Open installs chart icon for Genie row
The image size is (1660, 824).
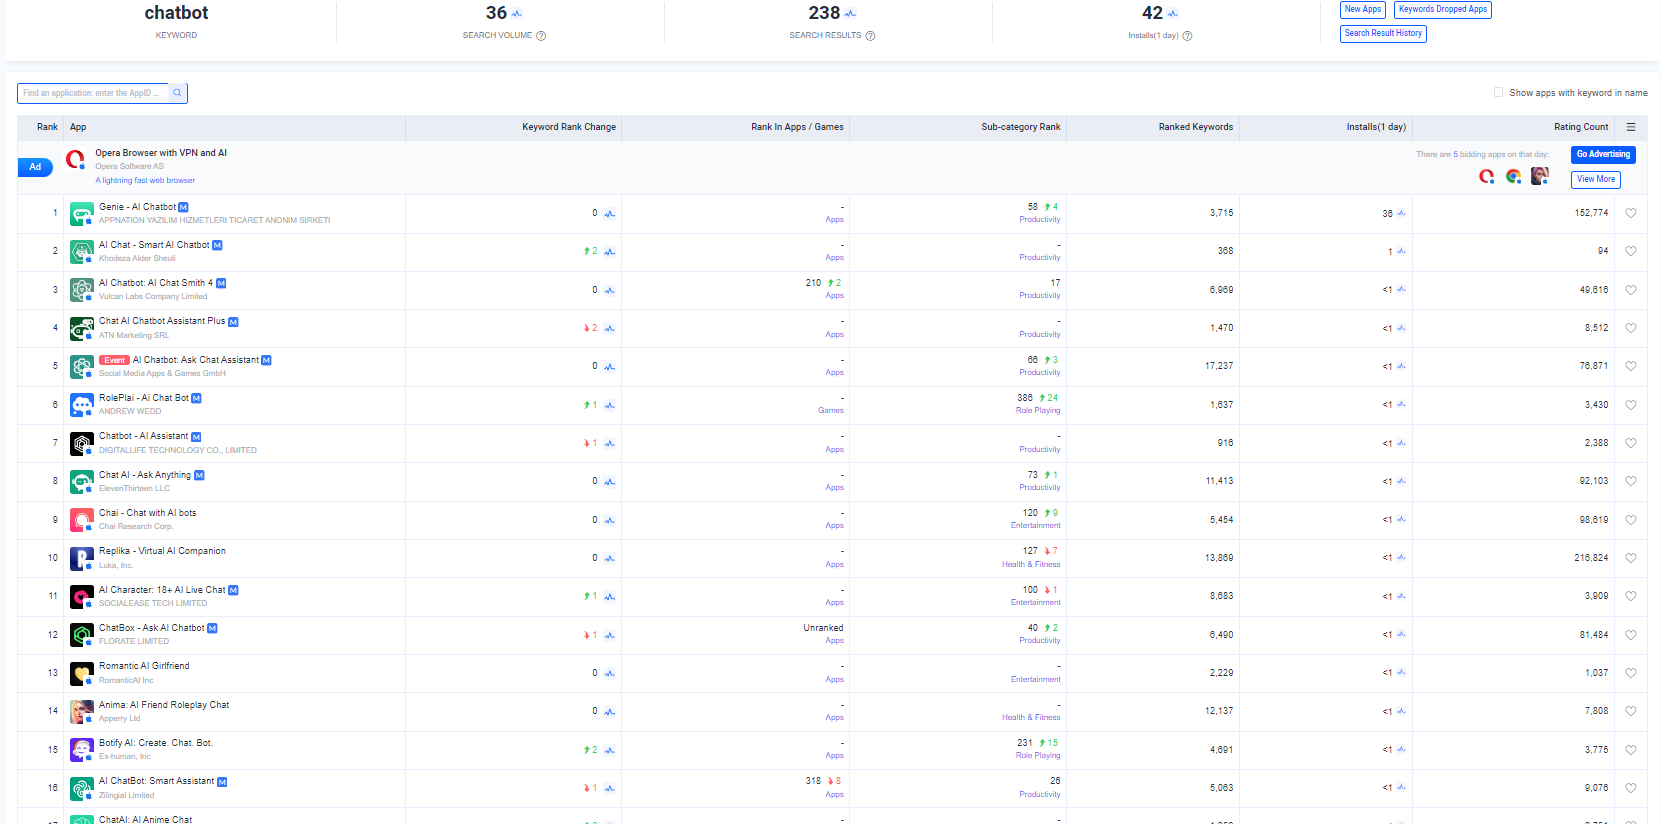1401,213
